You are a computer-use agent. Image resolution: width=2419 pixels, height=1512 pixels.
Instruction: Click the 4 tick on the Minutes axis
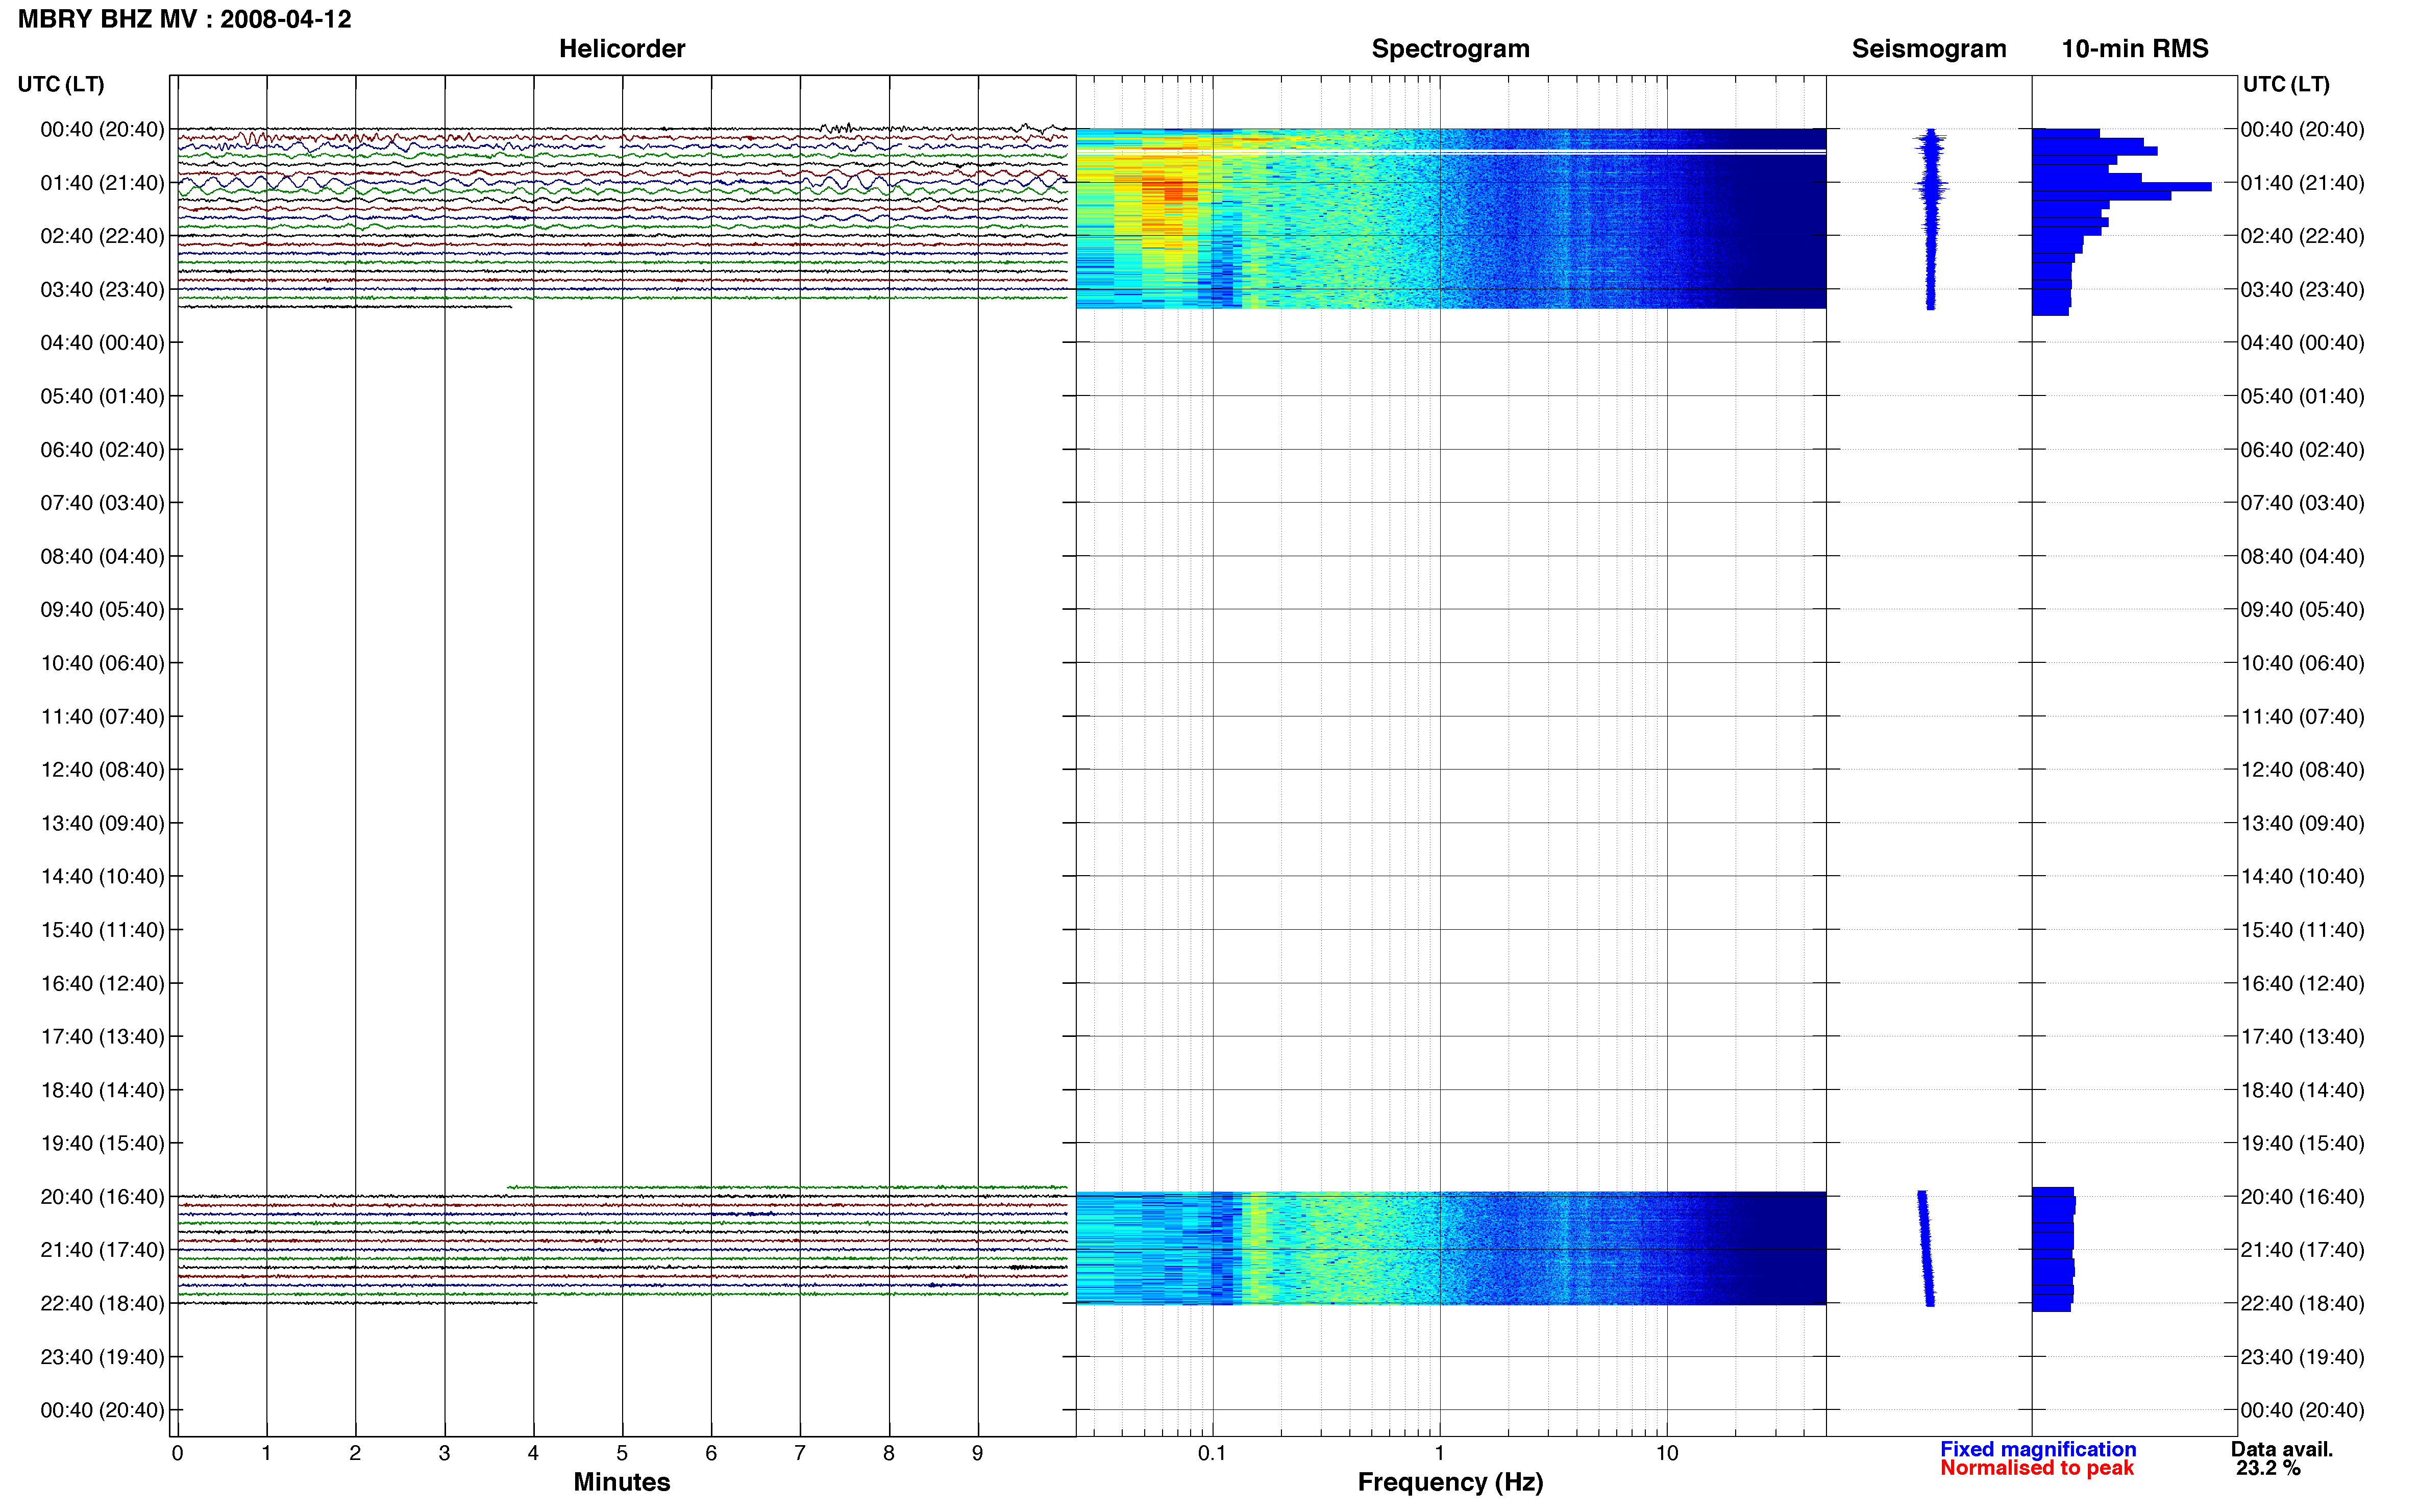(x=533, y=1454)
